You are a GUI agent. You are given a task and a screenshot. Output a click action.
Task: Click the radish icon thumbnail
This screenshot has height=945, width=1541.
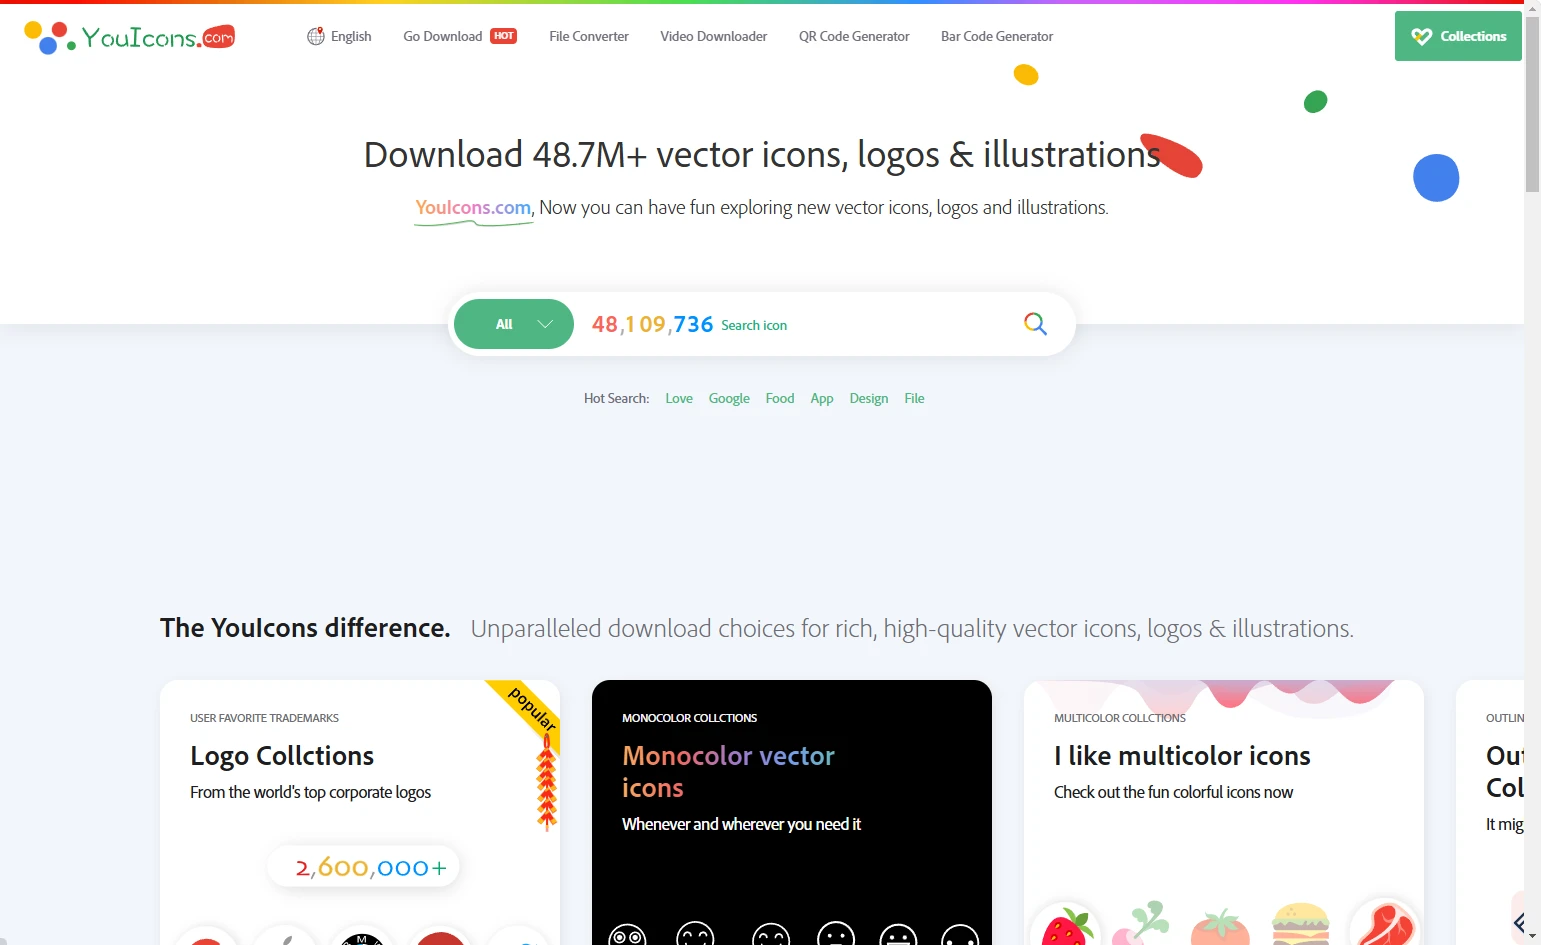(1140, 923)
